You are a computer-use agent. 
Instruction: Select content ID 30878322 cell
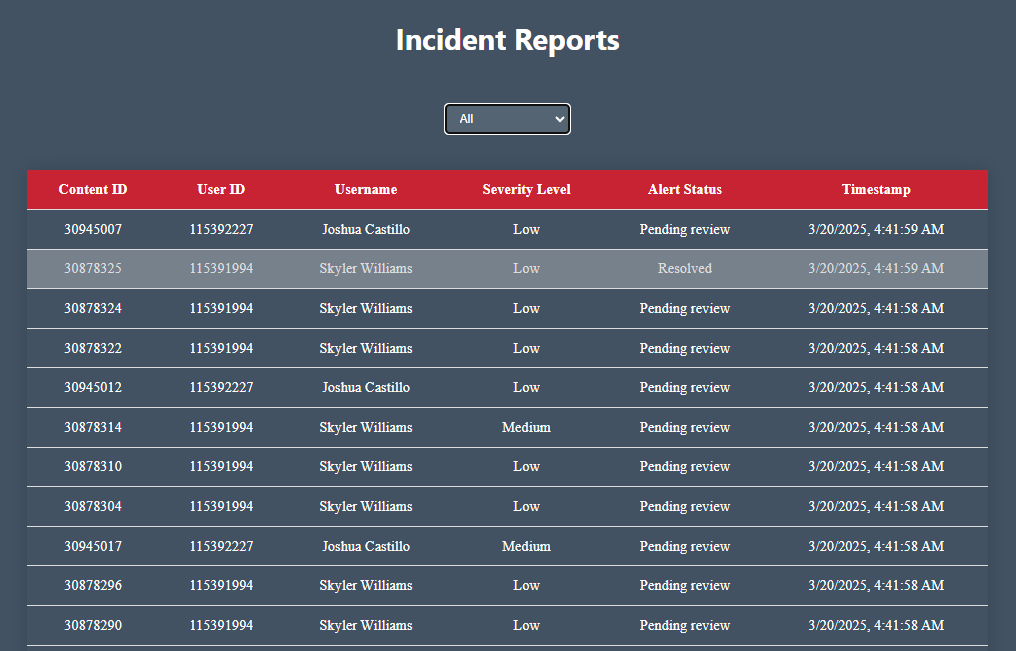tap(93, 348)
